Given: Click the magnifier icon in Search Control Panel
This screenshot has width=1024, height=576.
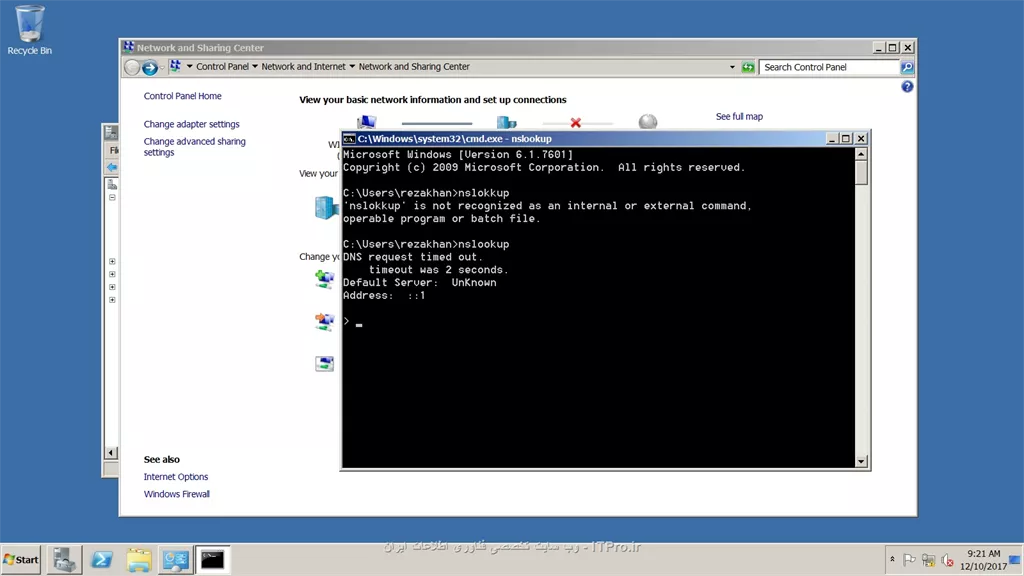Looking at the screenshot, I should coord(907,67).
